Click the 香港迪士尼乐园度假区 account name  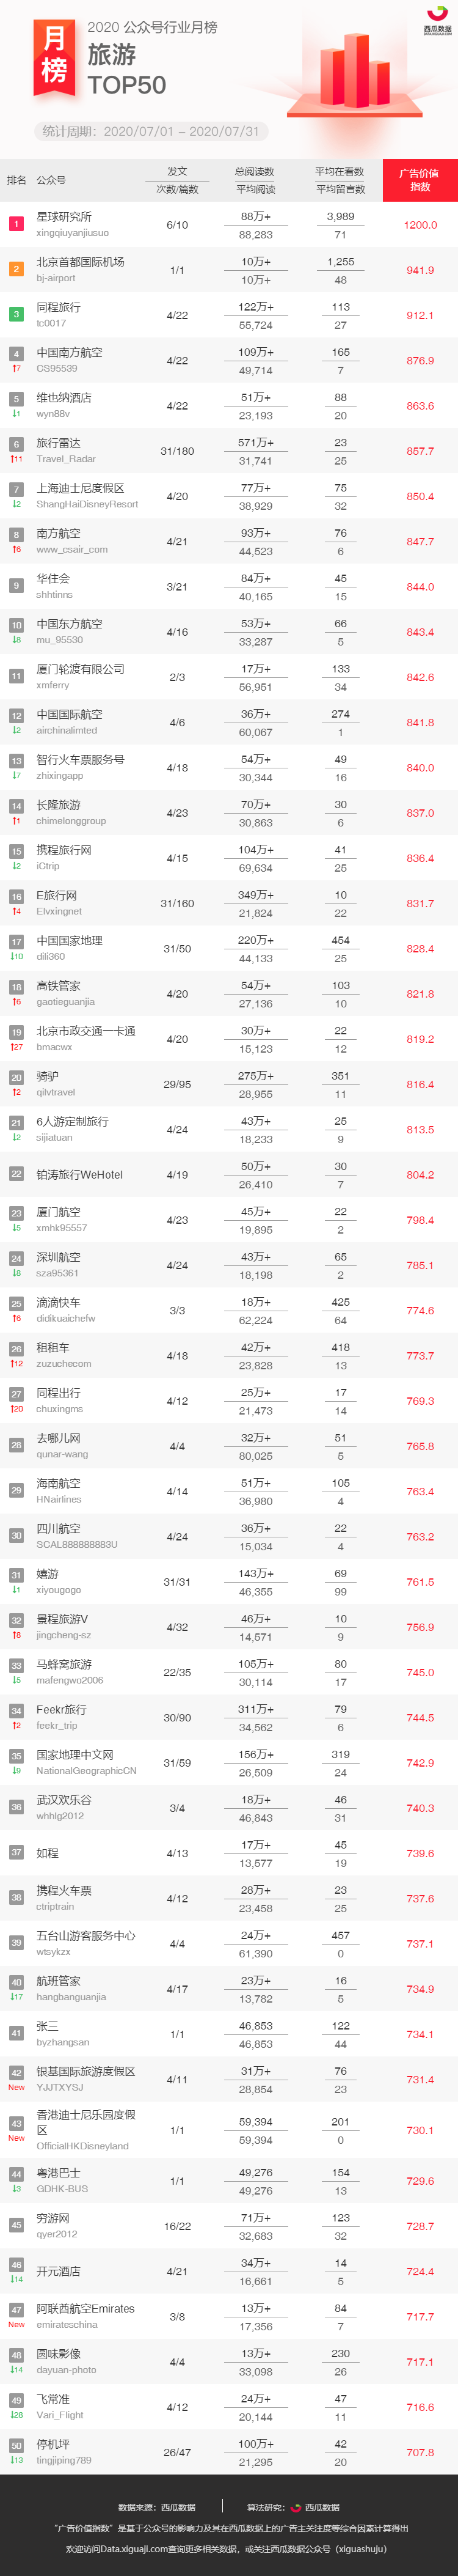[x=86, y=2121]
